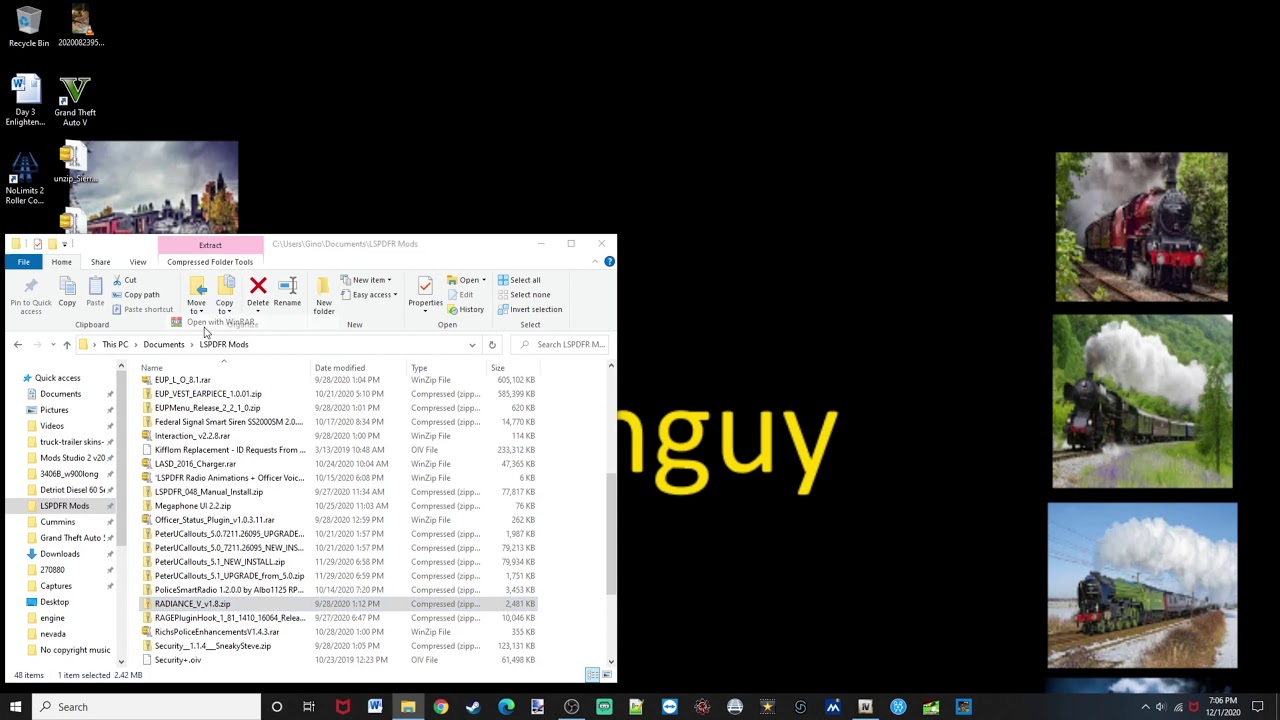Open the File menu tab
The image size is (1280, 720).
pos(23,262)
